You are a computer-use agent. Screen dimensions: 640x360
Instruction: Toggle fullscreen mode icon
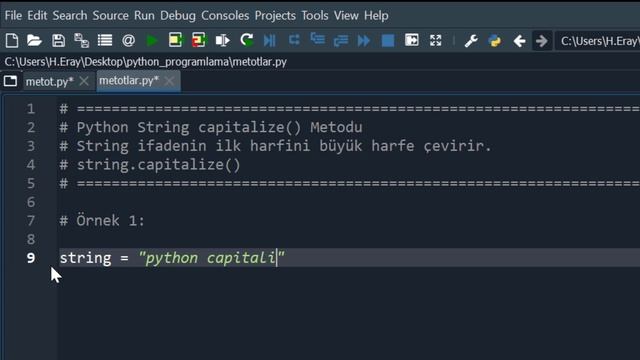436,40
